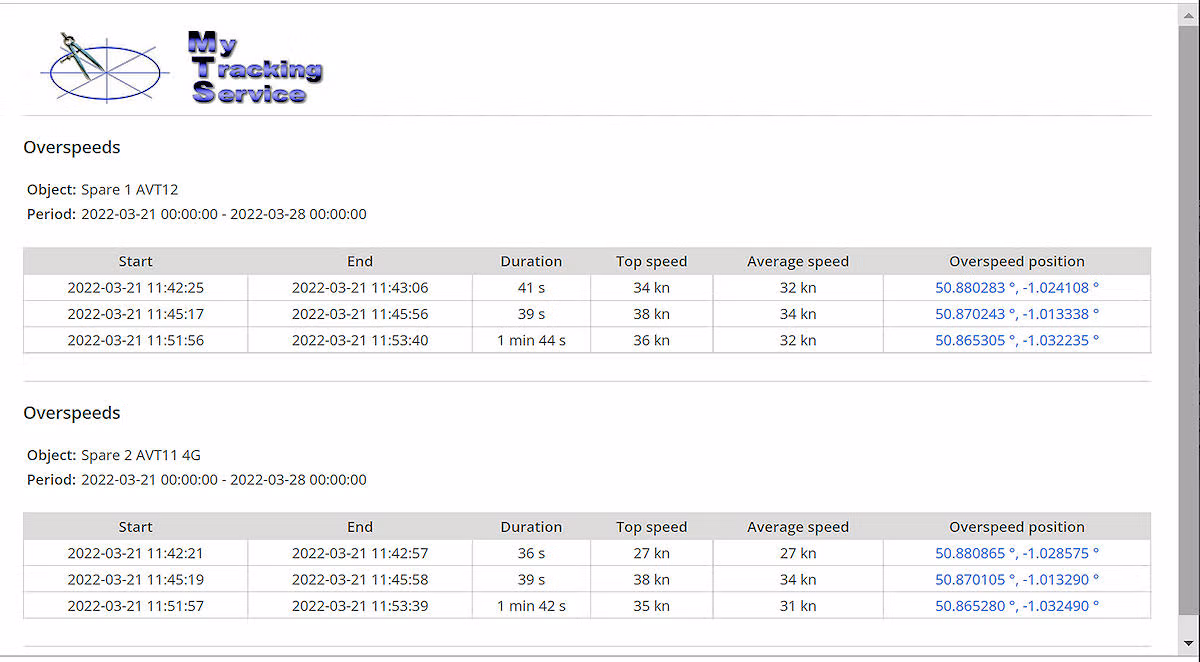Click start time 2022-03-21 11:42:25
1200x662 pixels.
[x=136, y=288]
